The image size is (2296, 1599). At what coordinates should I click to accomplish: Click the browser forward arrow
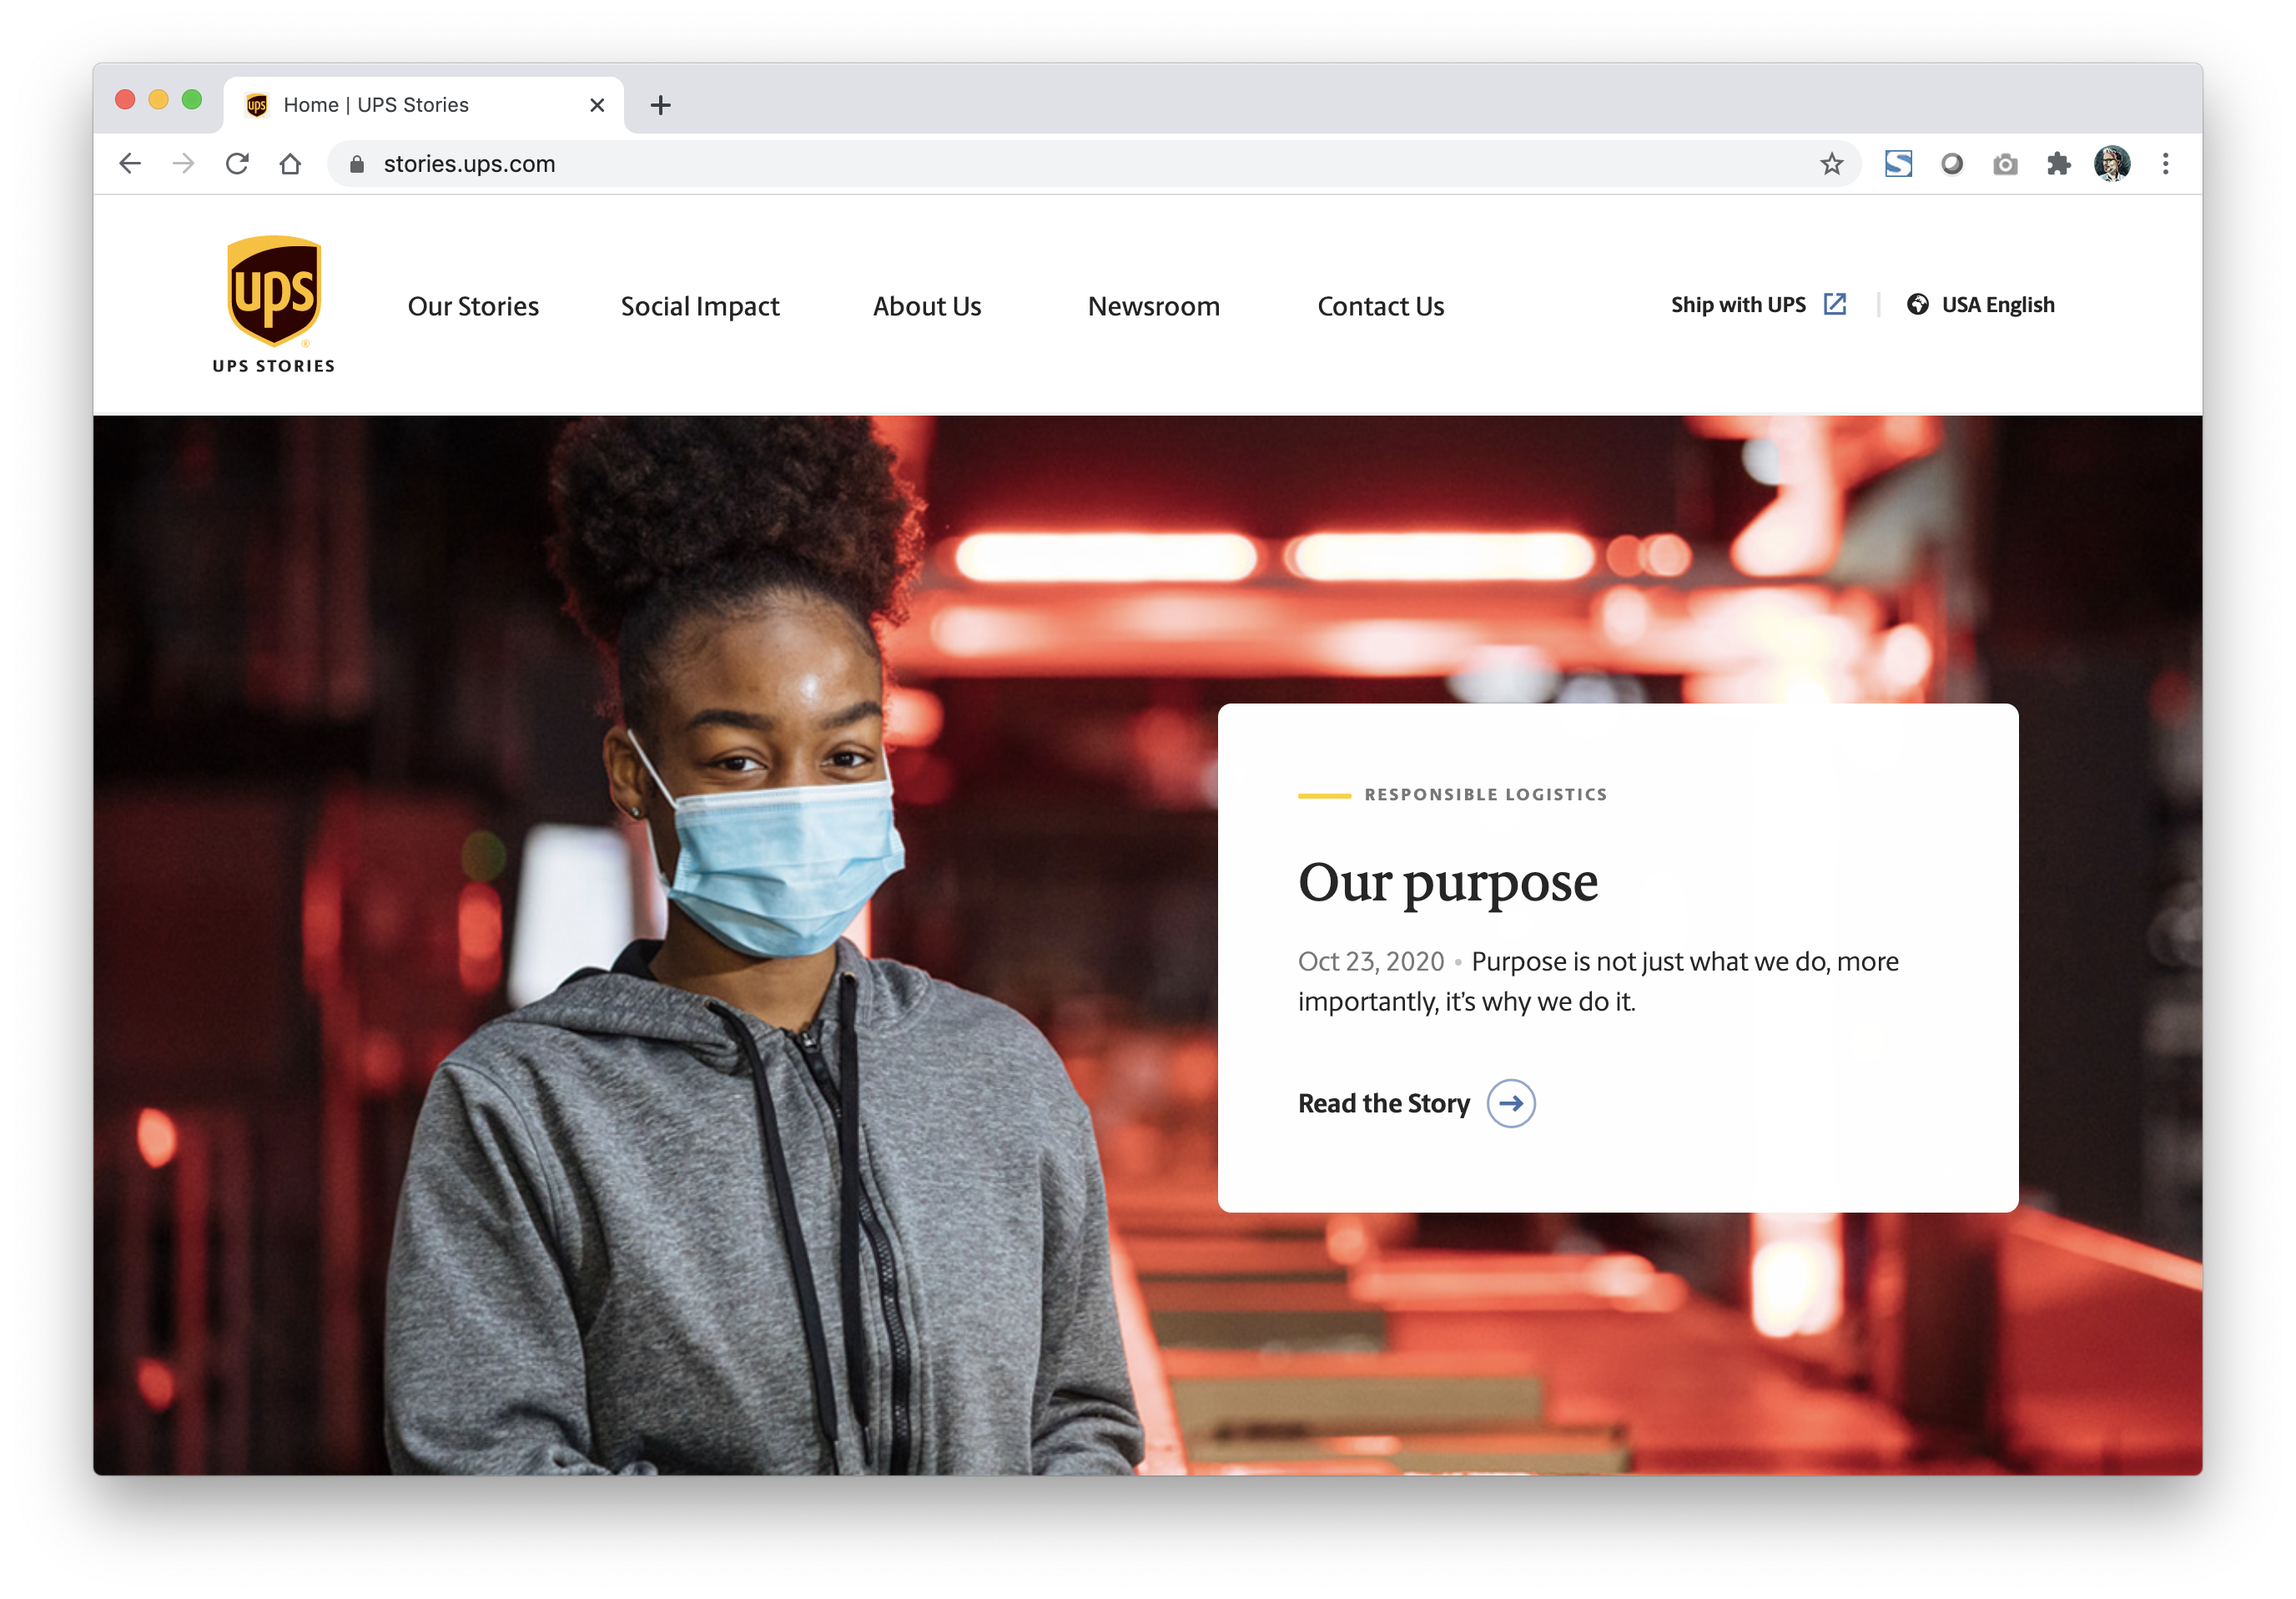point(184,163)
